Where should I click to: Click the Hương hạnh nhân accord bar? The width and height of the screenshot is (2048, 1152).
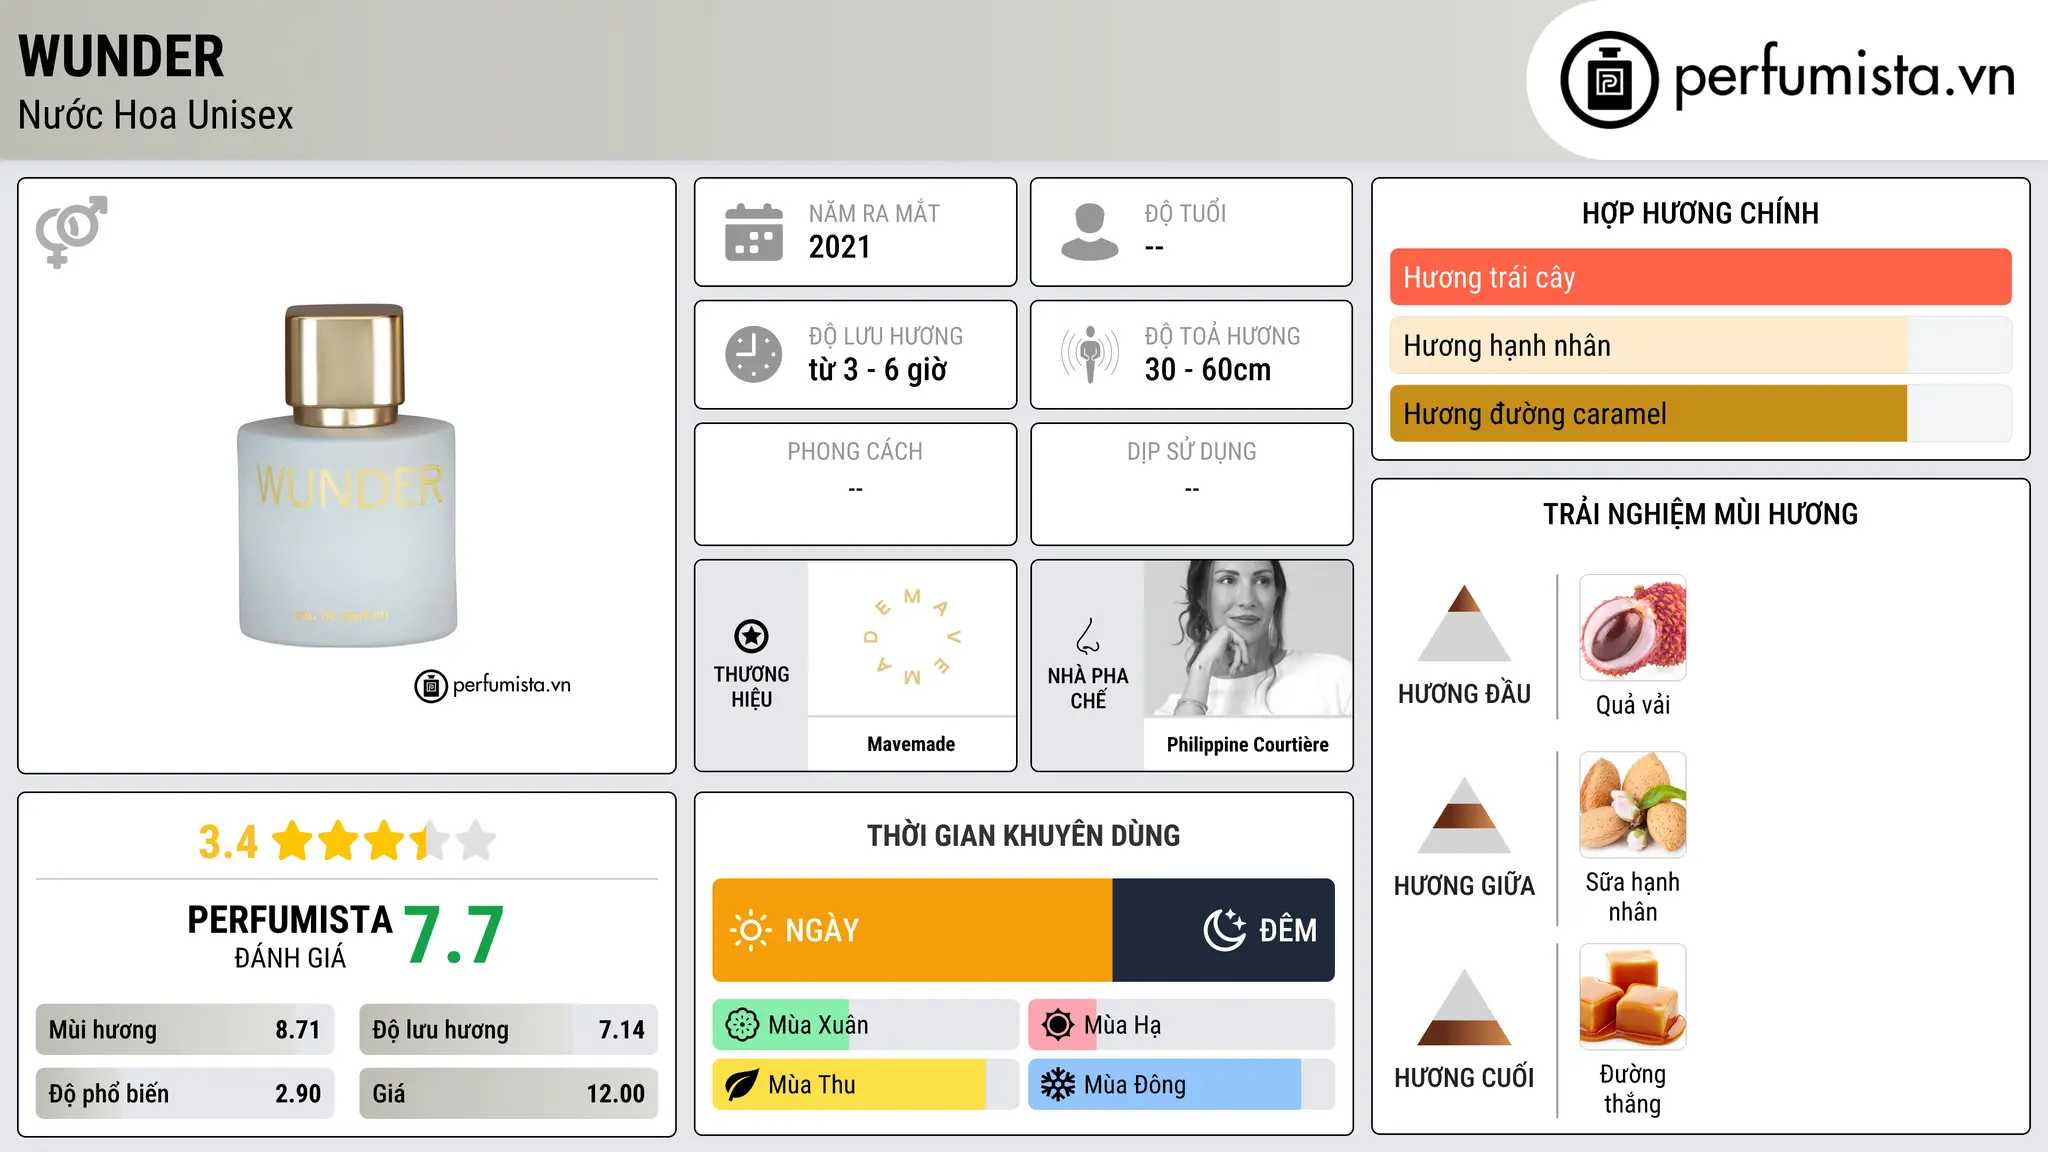(1701, 345)
